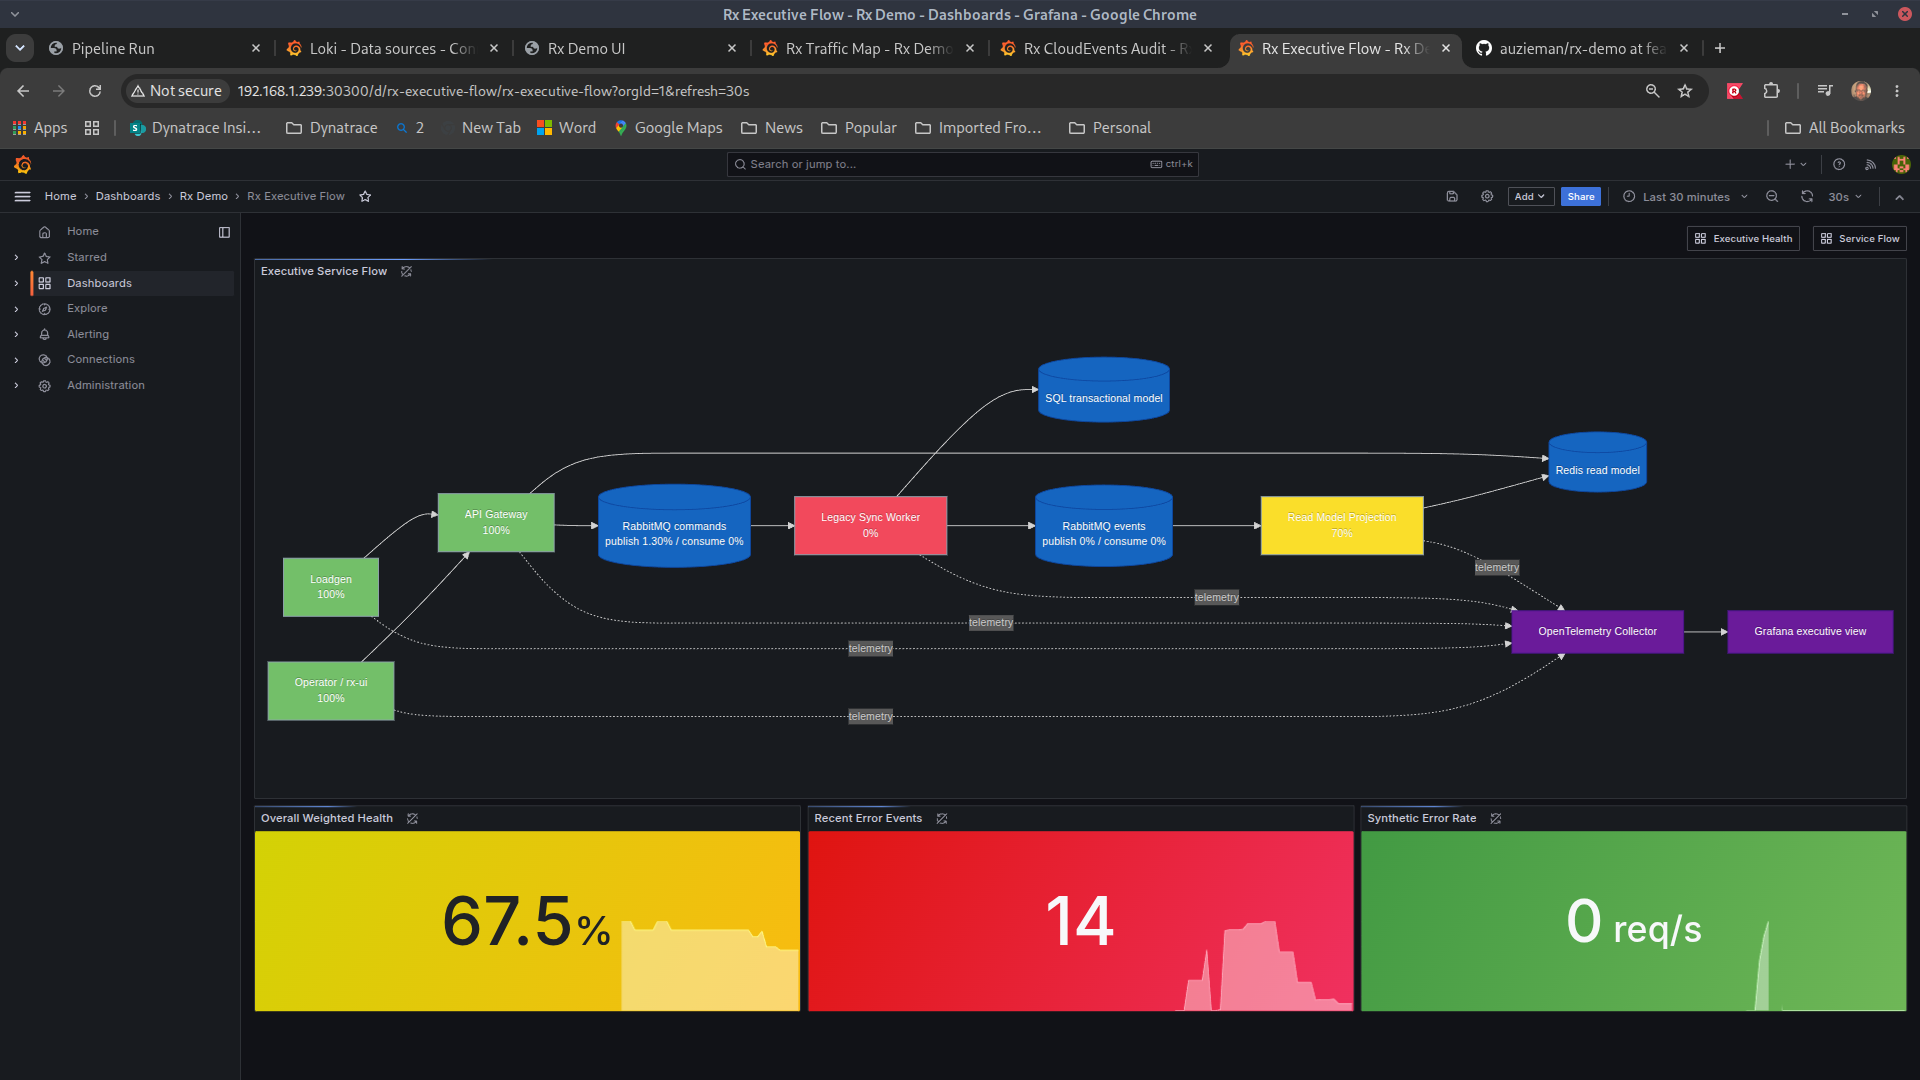
Task: Expand the Administration sidebar section
Action: (16, 385)
